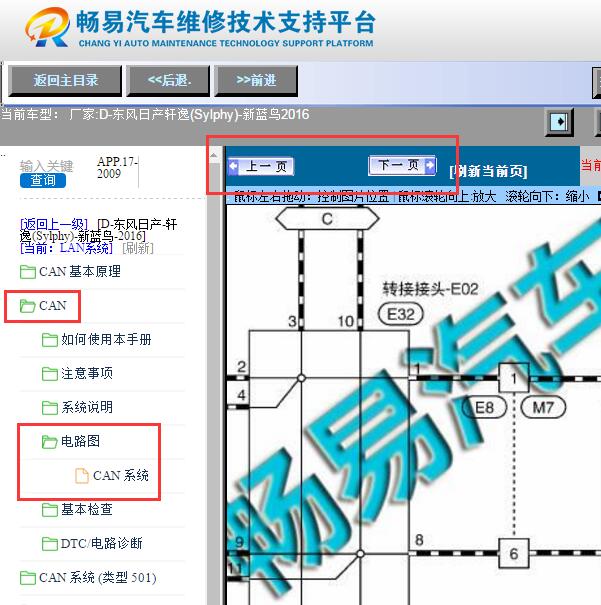Open CAN 基本原理 folder

[70, 272]
